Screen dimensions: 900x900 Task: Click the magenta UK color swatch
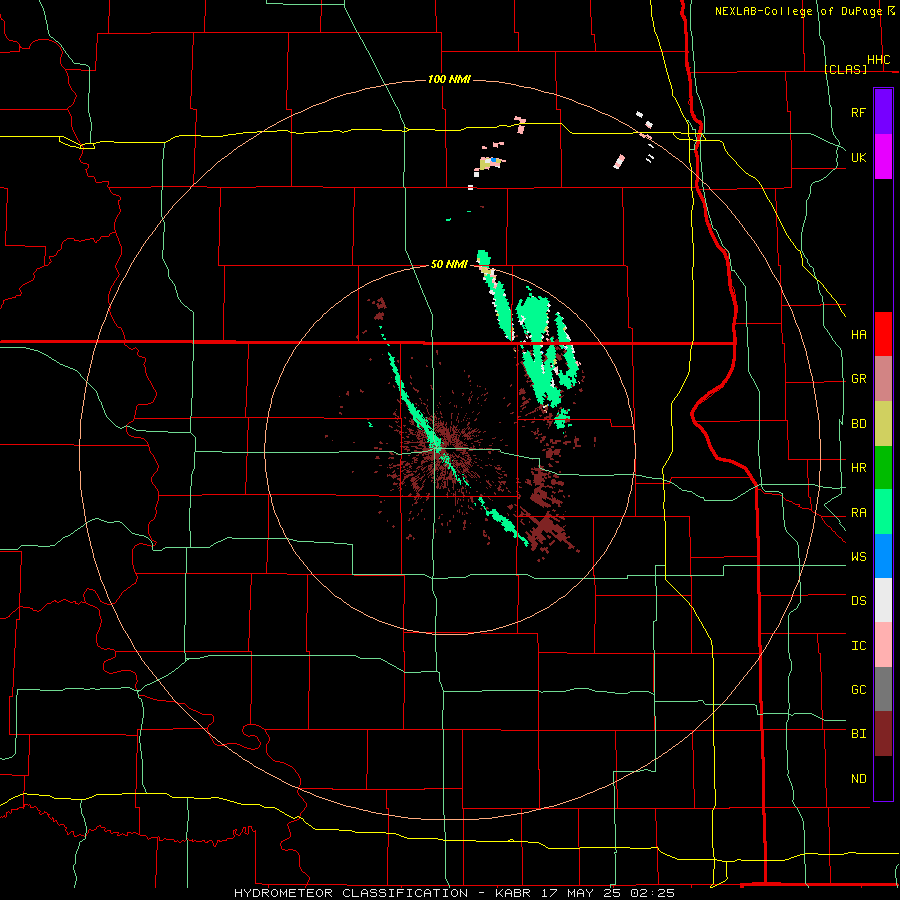pos(883,157)
